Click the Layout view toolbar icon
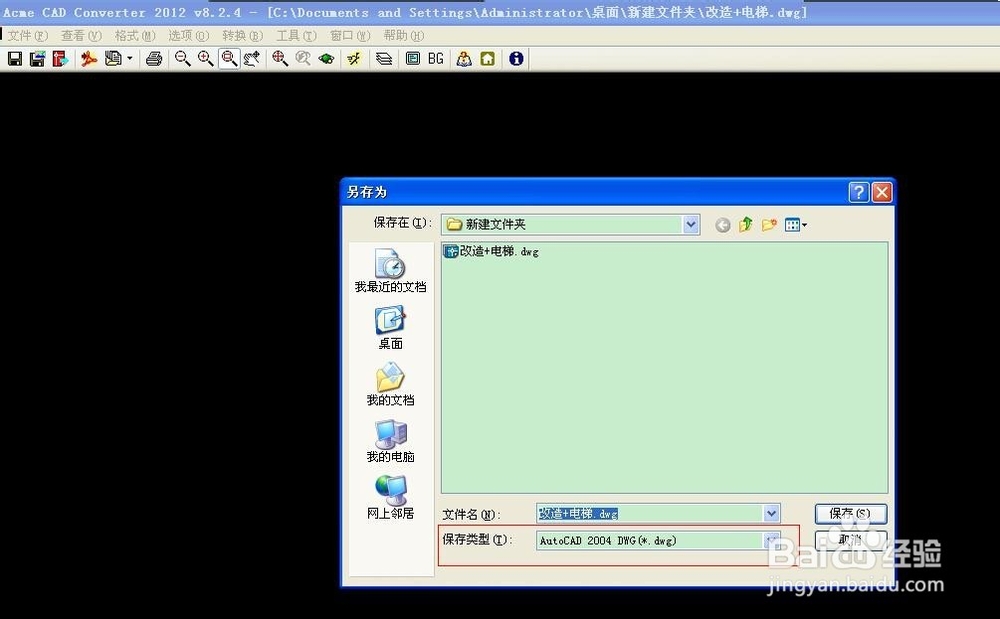Viewport: 1000px width, 619px height. [x=413, y=59]
